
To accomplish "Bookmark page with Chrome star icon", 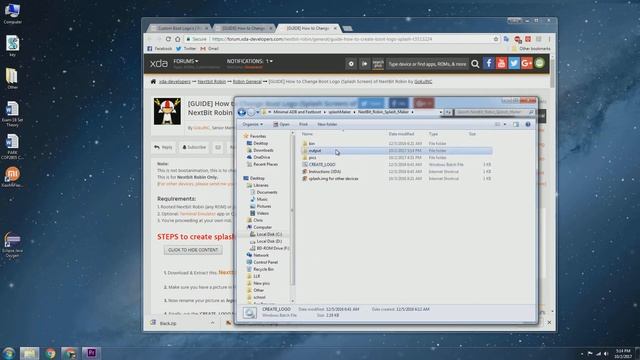I will [496, 39].
